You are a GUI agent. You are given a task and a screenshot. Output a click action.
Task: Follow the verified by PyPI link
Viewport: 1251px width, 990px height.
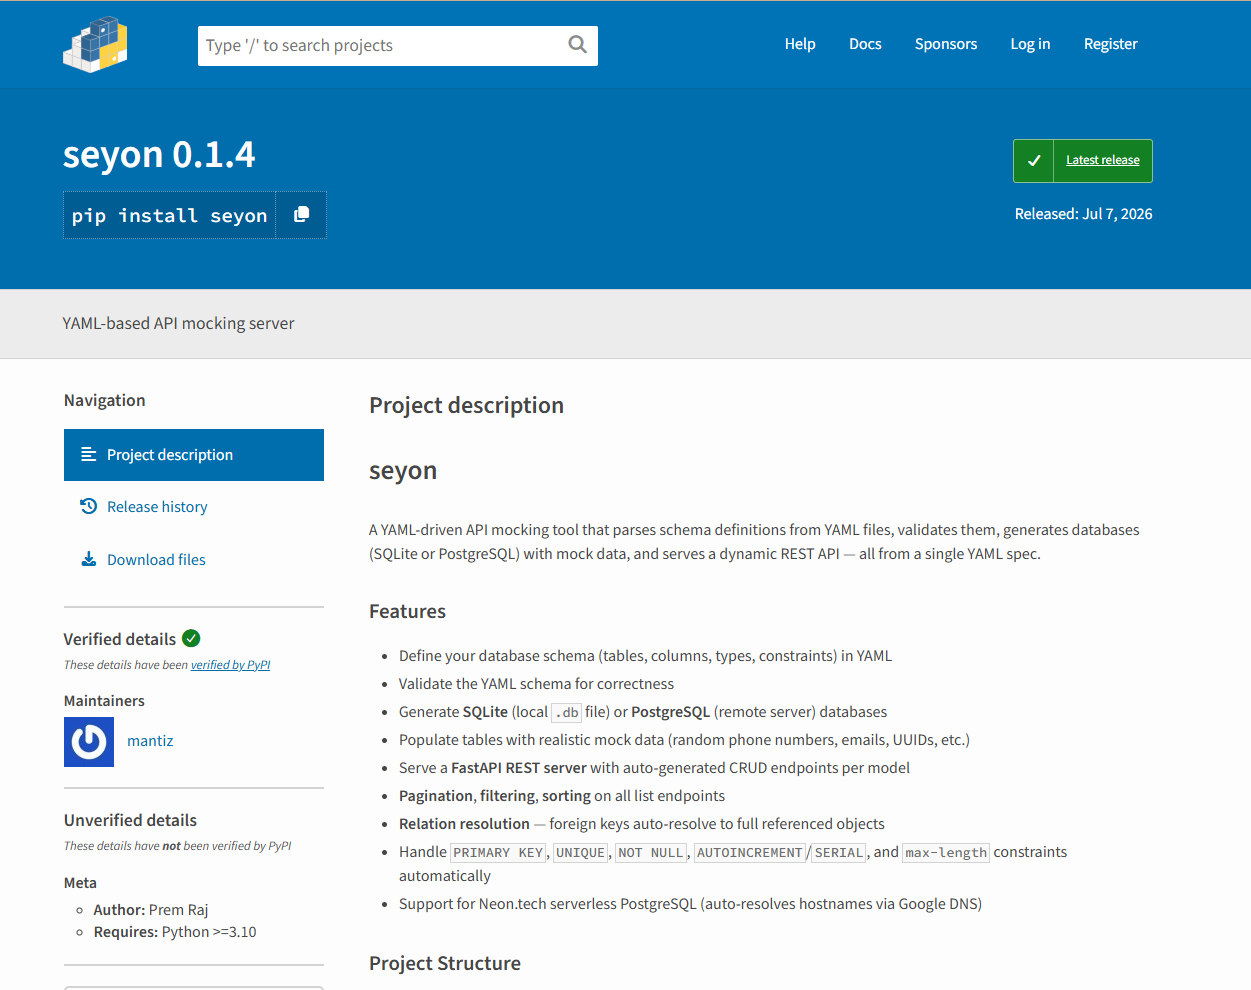230,665
